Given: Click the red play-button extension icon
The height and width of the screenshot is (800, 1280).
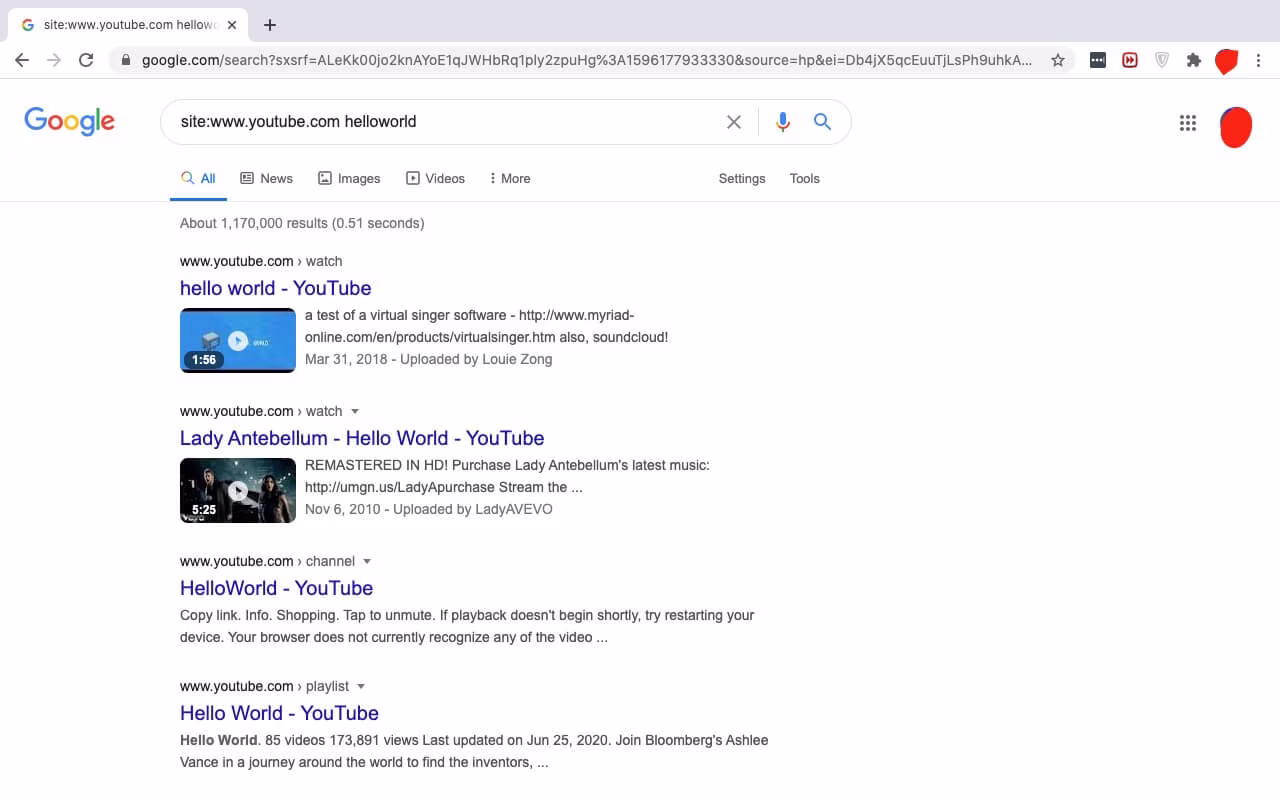Looking at the screenshot, I should click(1130, 60).
